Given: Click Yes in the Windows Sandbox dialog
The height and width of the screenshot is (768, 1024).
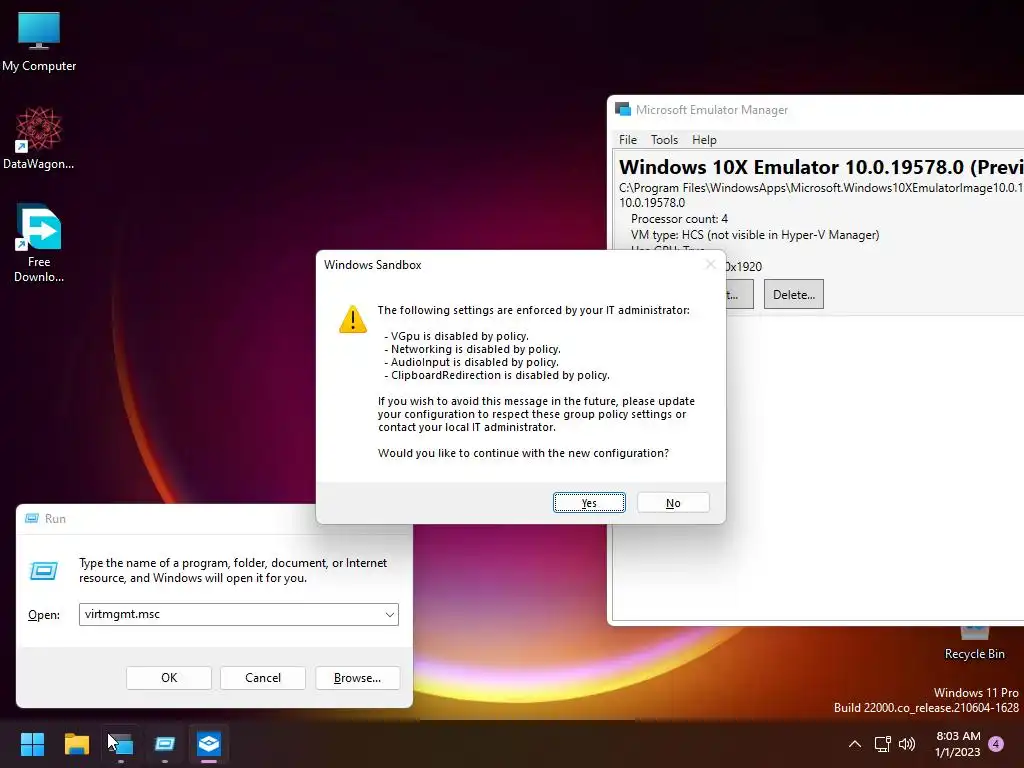Looking at the screenshot, I should tap(589, 503).
